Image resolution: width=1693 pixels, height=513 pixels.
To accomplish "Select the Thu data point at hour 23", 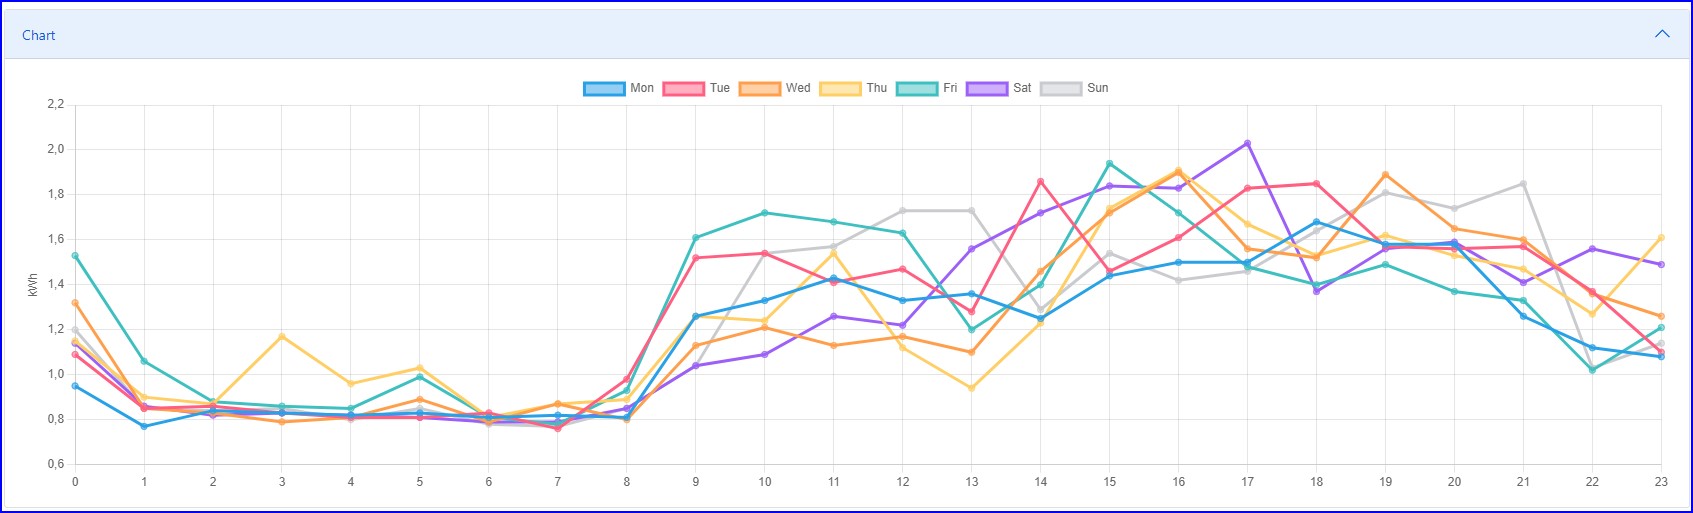I will [x=1661, y=238].
